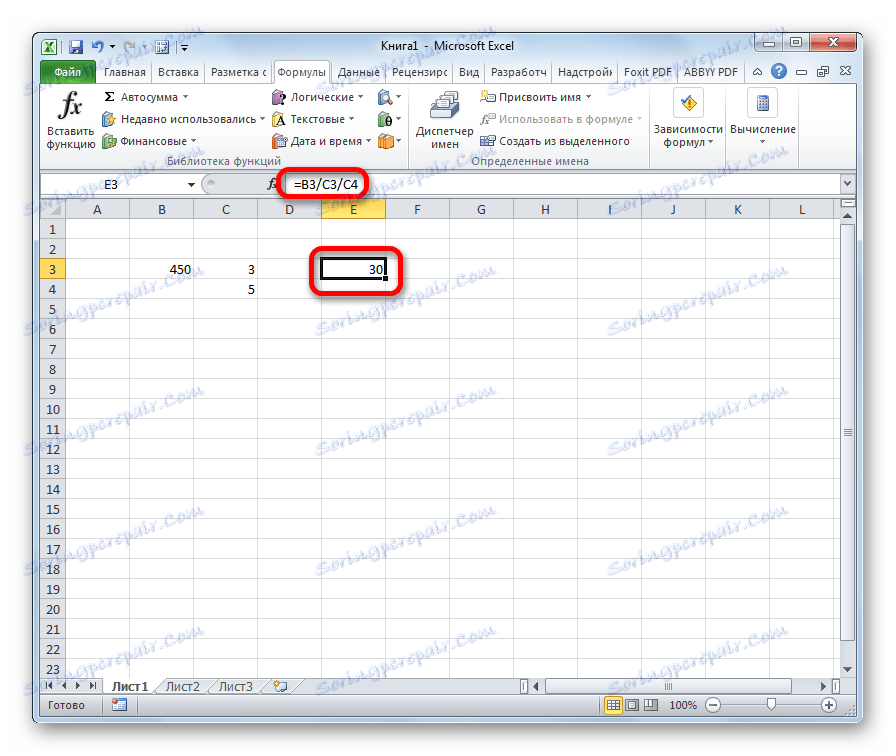Open Math and Trig functions icon
896x756 pixels.
tap(389, 119)
